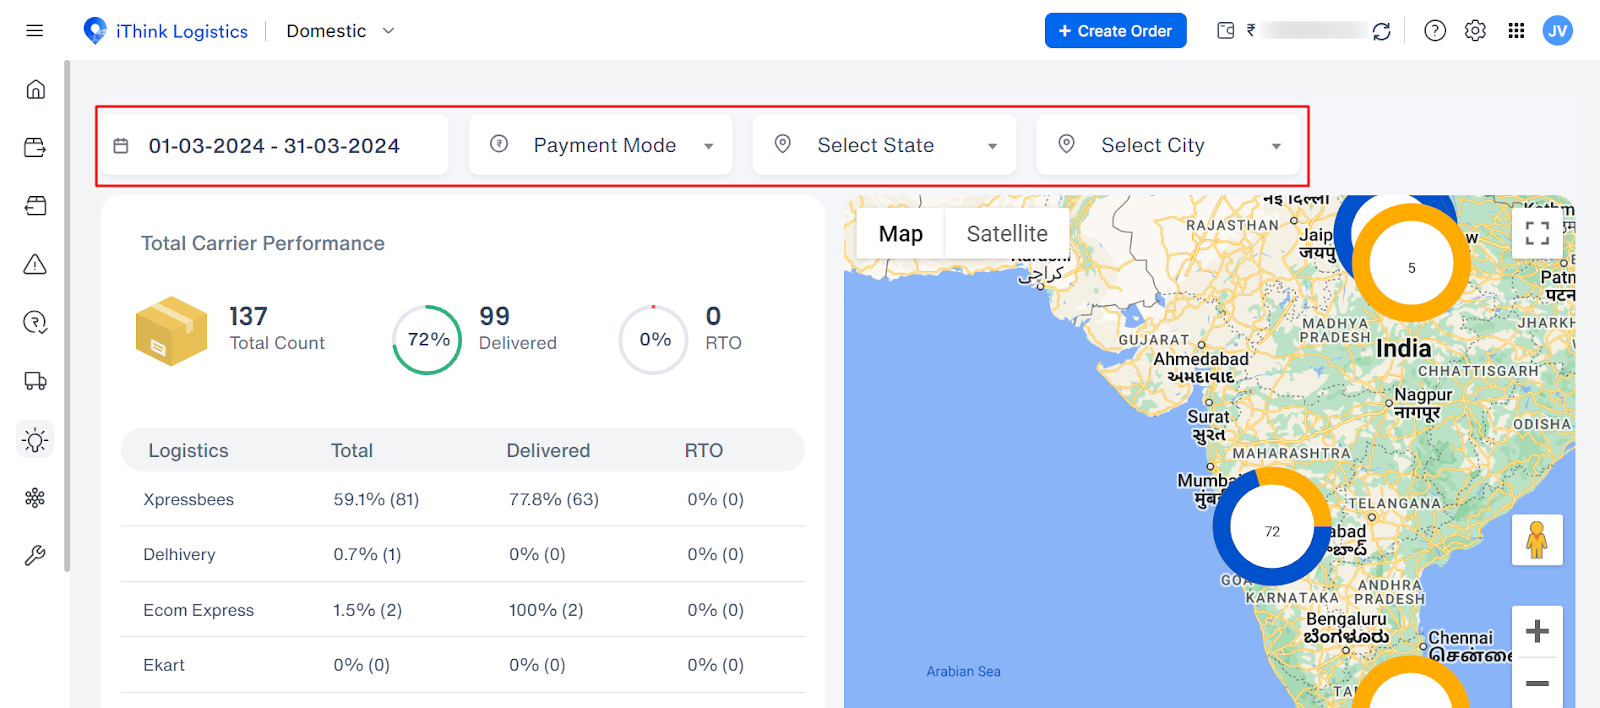Switch to the Satellite view tab
The width and height of the screenshot is (1600, 708).
1007,234
